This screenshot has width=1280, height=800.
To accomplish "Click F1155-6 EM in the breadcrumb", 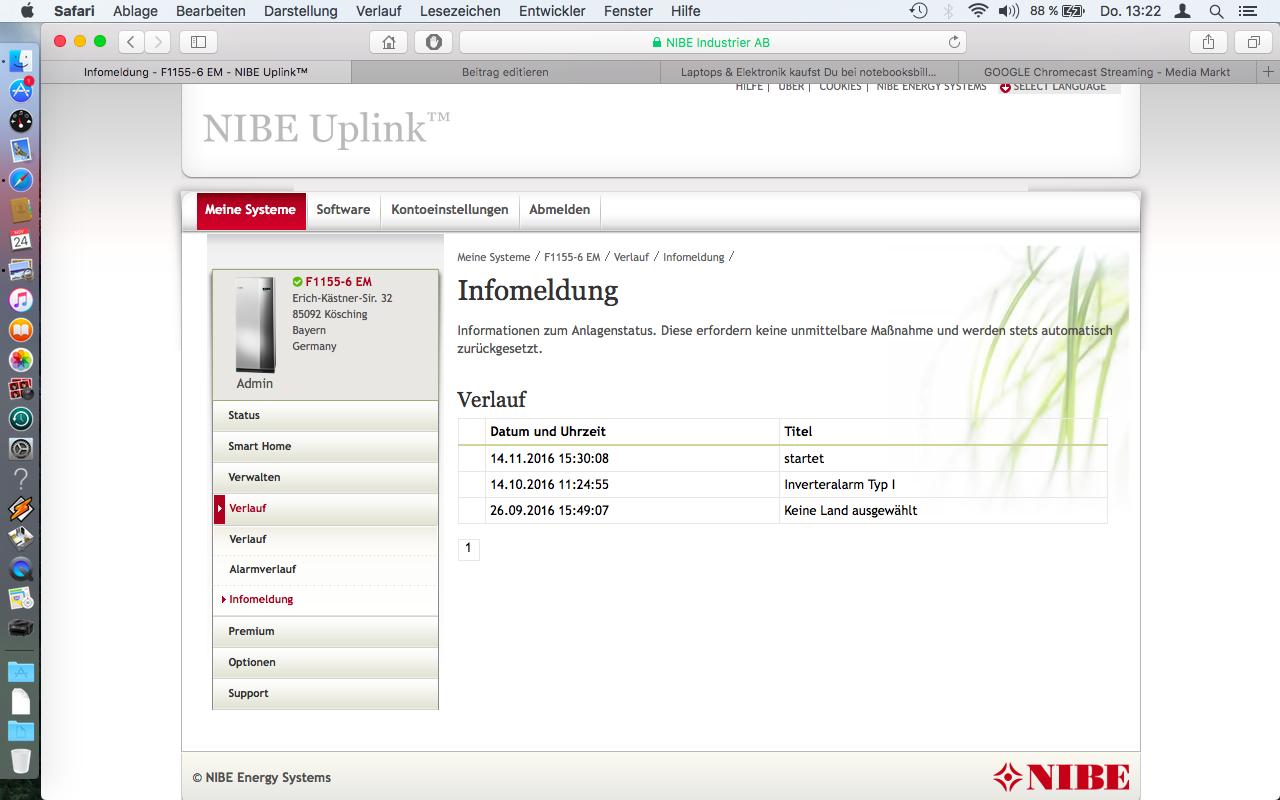I will (x=572, y=257).
